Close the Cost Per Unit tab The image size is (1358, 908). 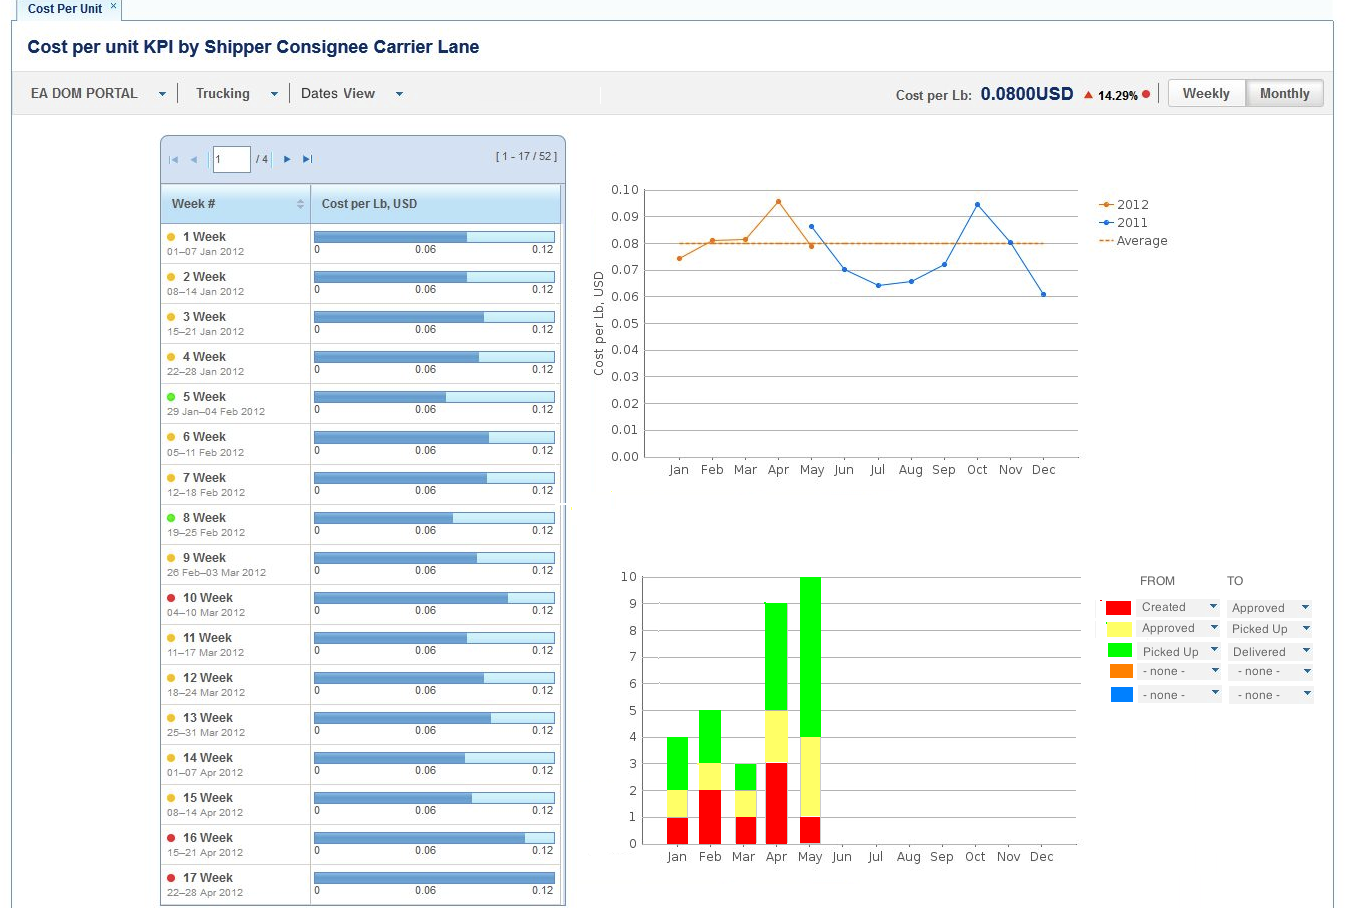(x=113, y=6)
